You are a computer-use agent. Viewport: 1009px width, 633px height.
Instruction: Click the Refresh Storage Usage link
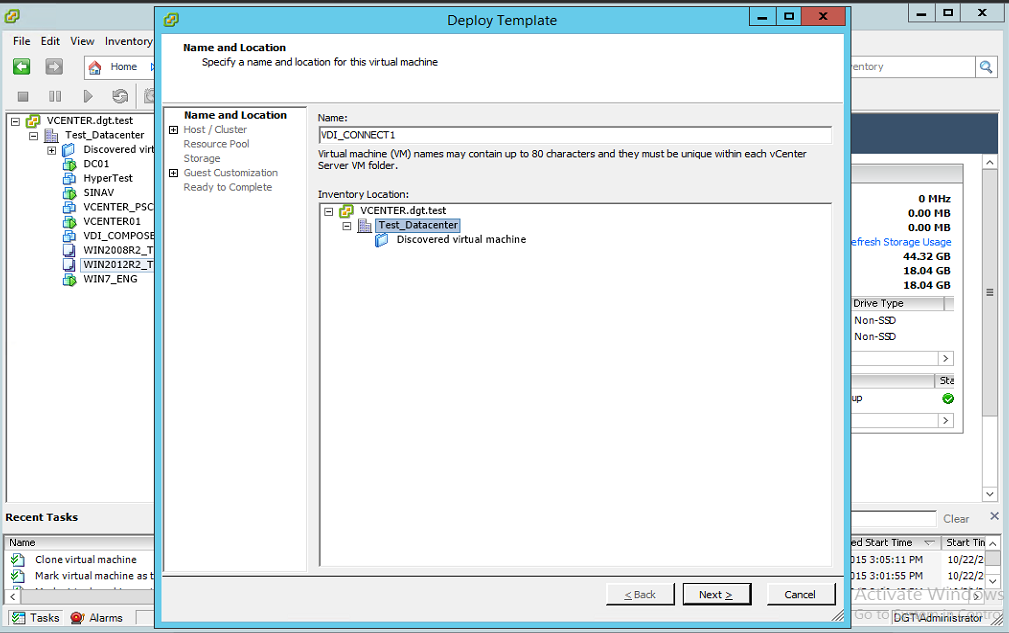click(x=900, y=242)
